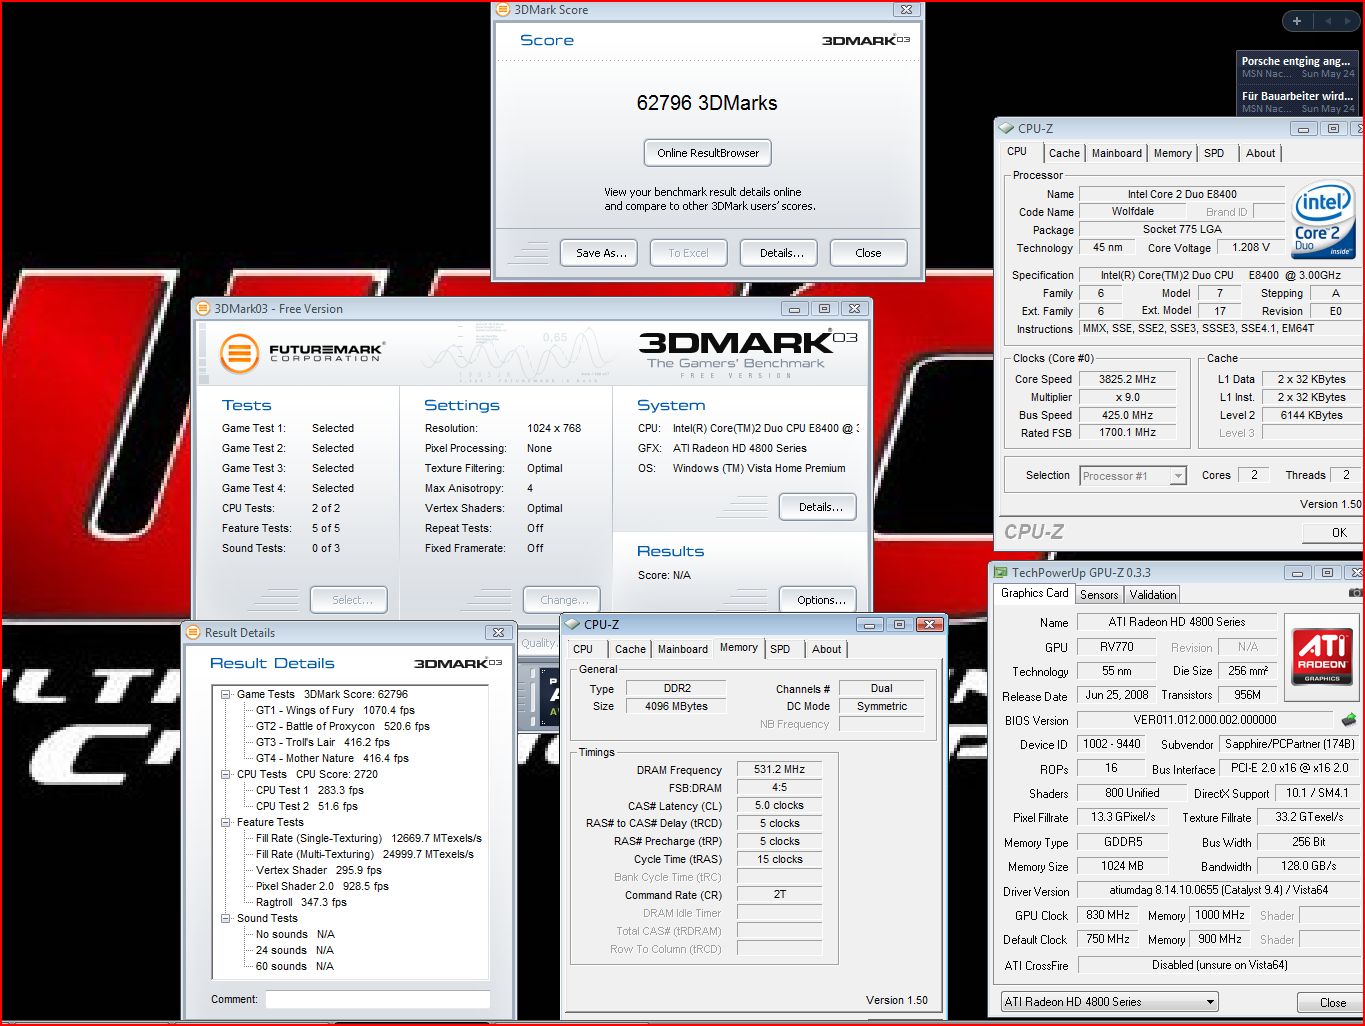Select the Fill Rate (Single-Texturing) row

pyautogui.click(x=368, y=838)
